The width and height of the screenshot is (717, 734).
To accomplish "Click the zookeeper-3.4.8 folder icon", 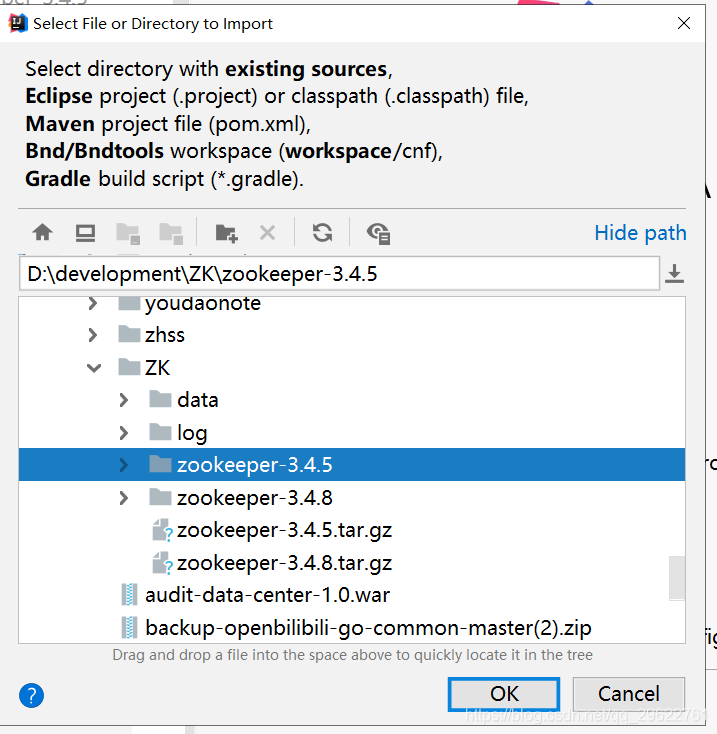I will 160,497.
